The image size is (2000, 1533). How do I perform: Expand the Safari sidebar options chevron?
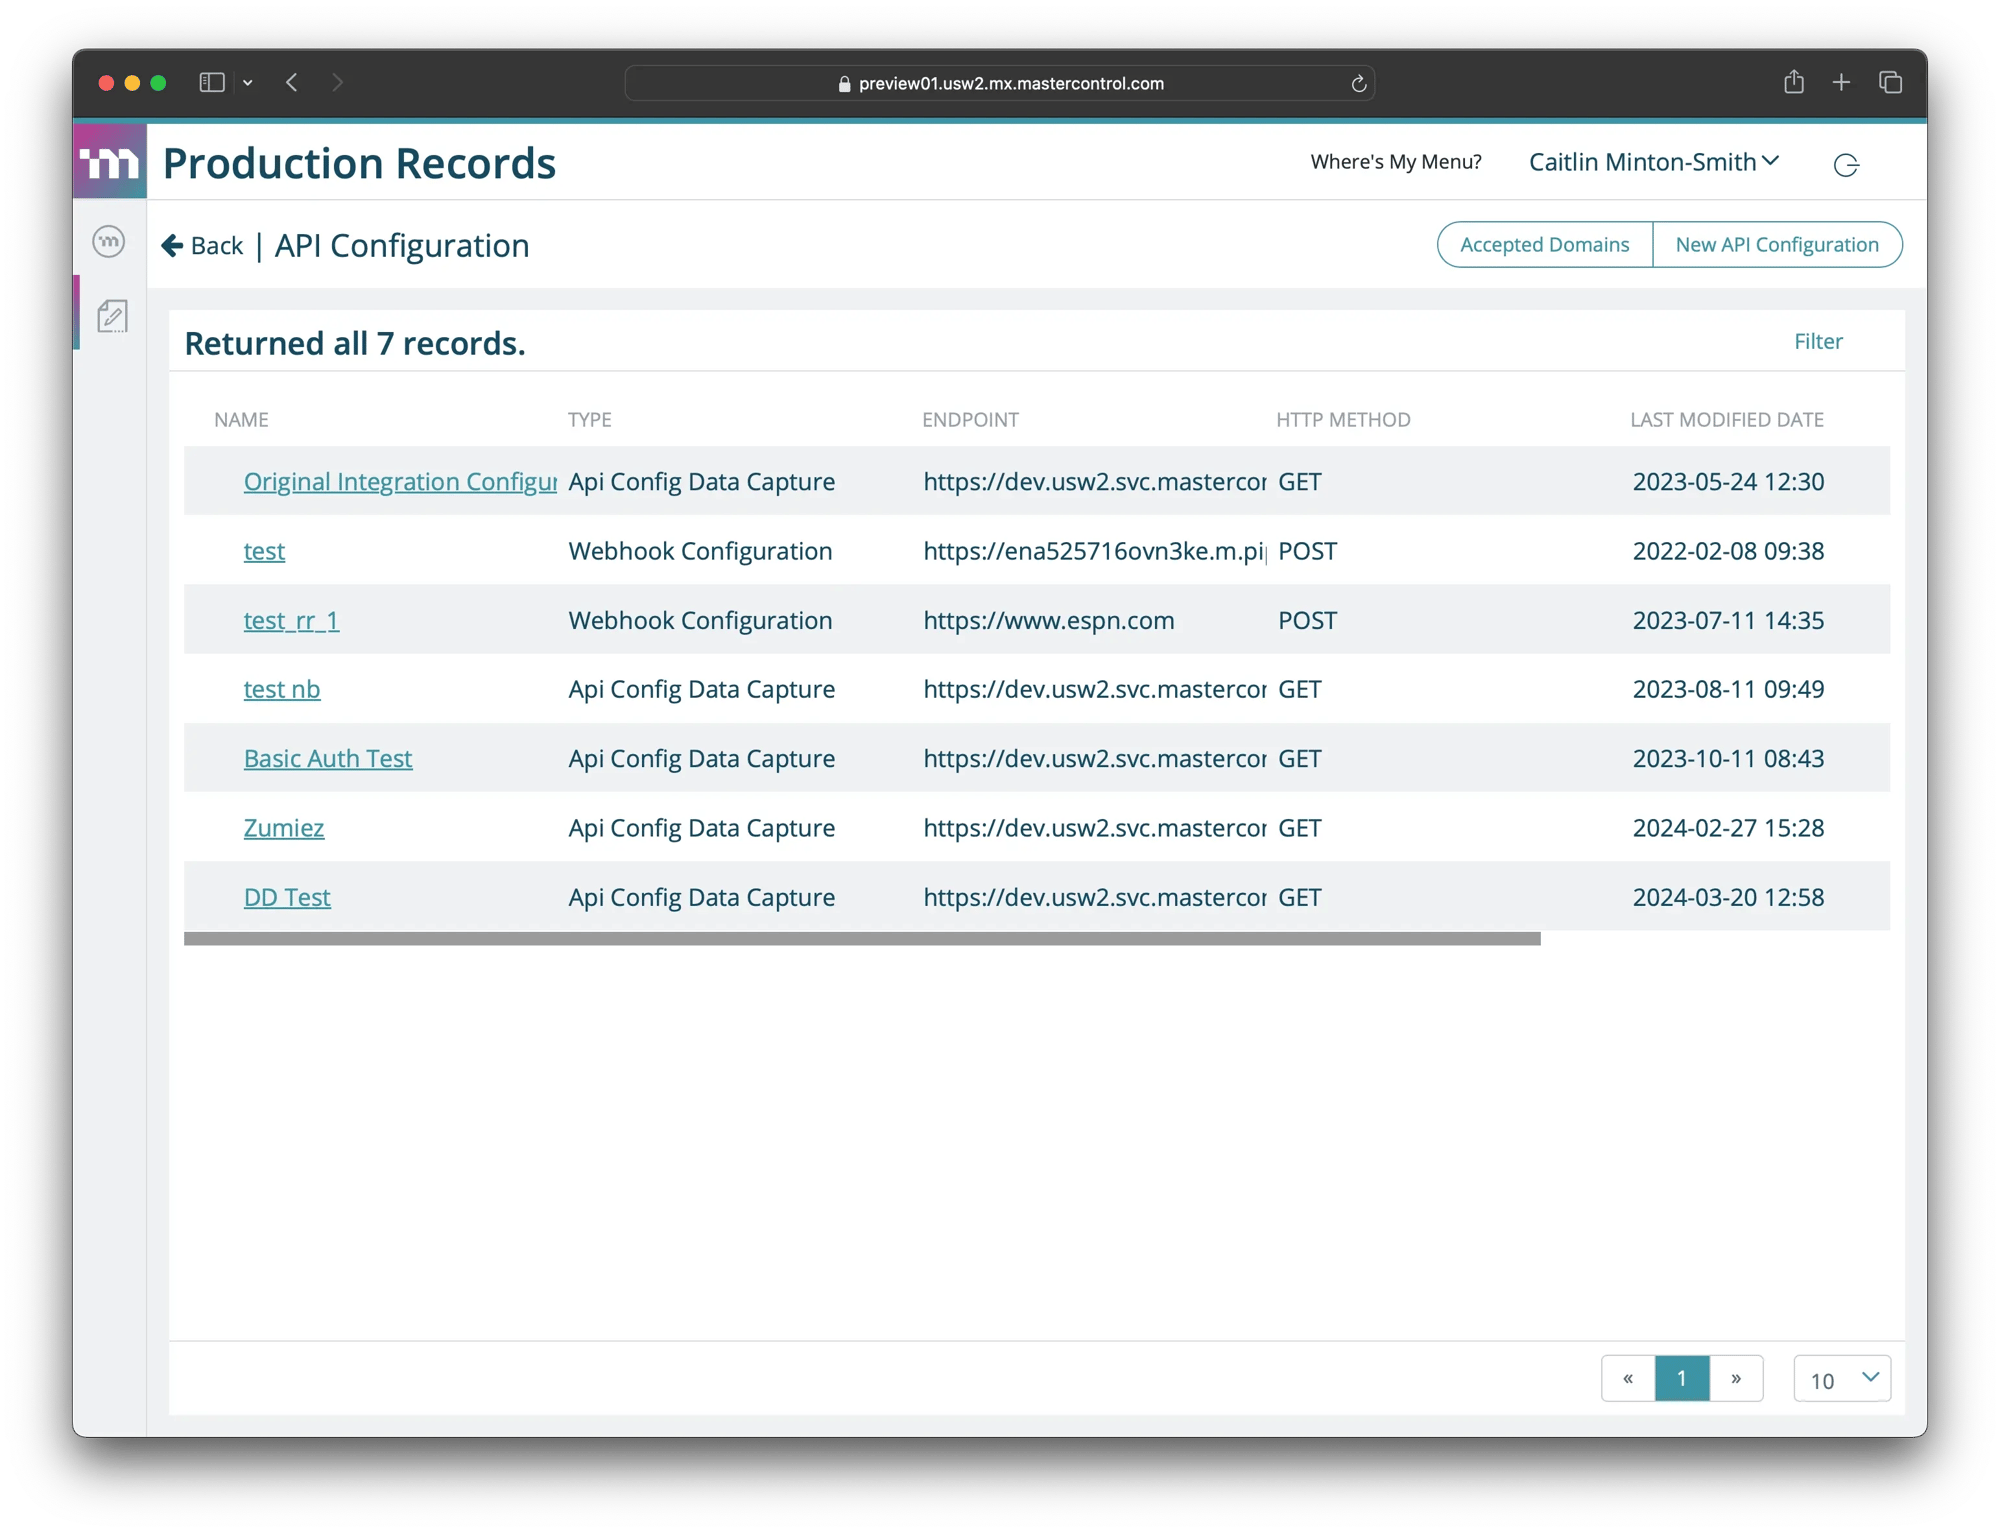click(248, 83)
